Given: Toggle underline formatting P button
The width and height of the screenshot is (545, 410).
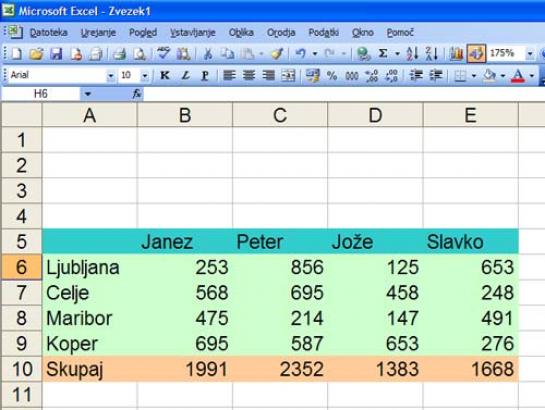Looking at the screenshot, I should (x=205, y=75).
